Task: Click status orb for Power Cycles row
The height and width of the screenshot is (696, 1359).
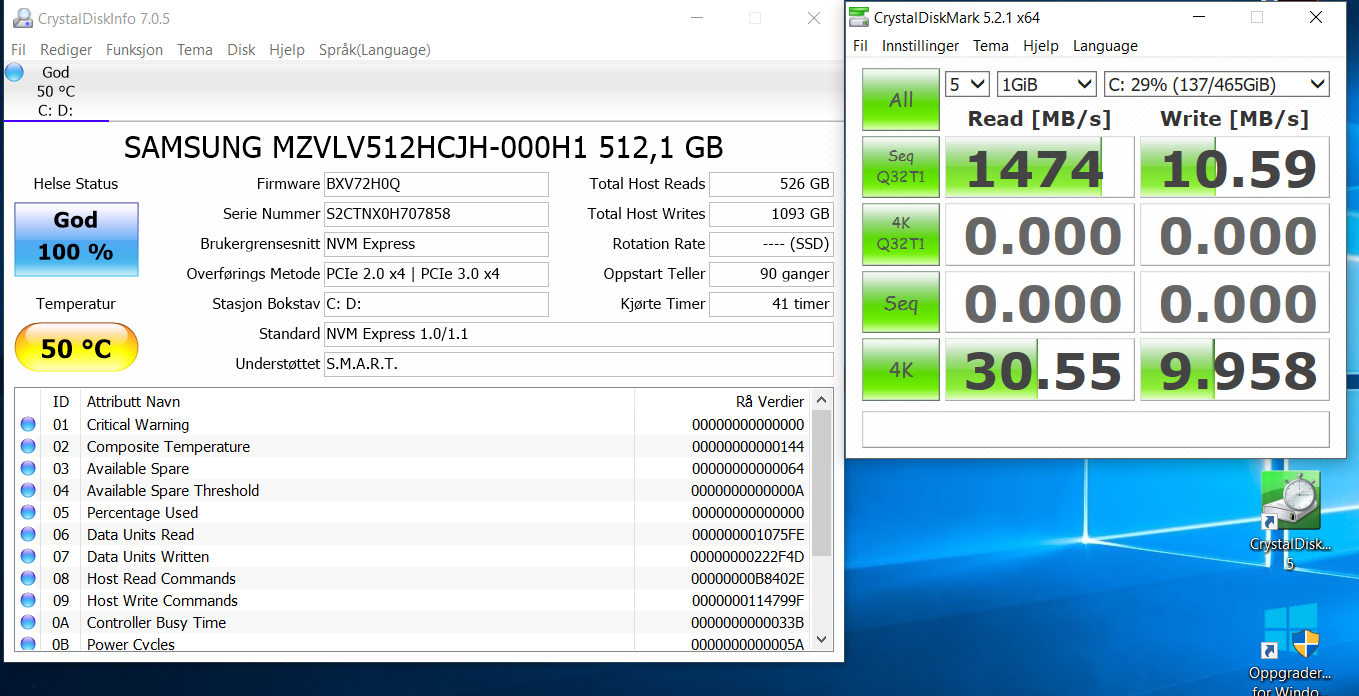Action: click(x=28, y=644)
